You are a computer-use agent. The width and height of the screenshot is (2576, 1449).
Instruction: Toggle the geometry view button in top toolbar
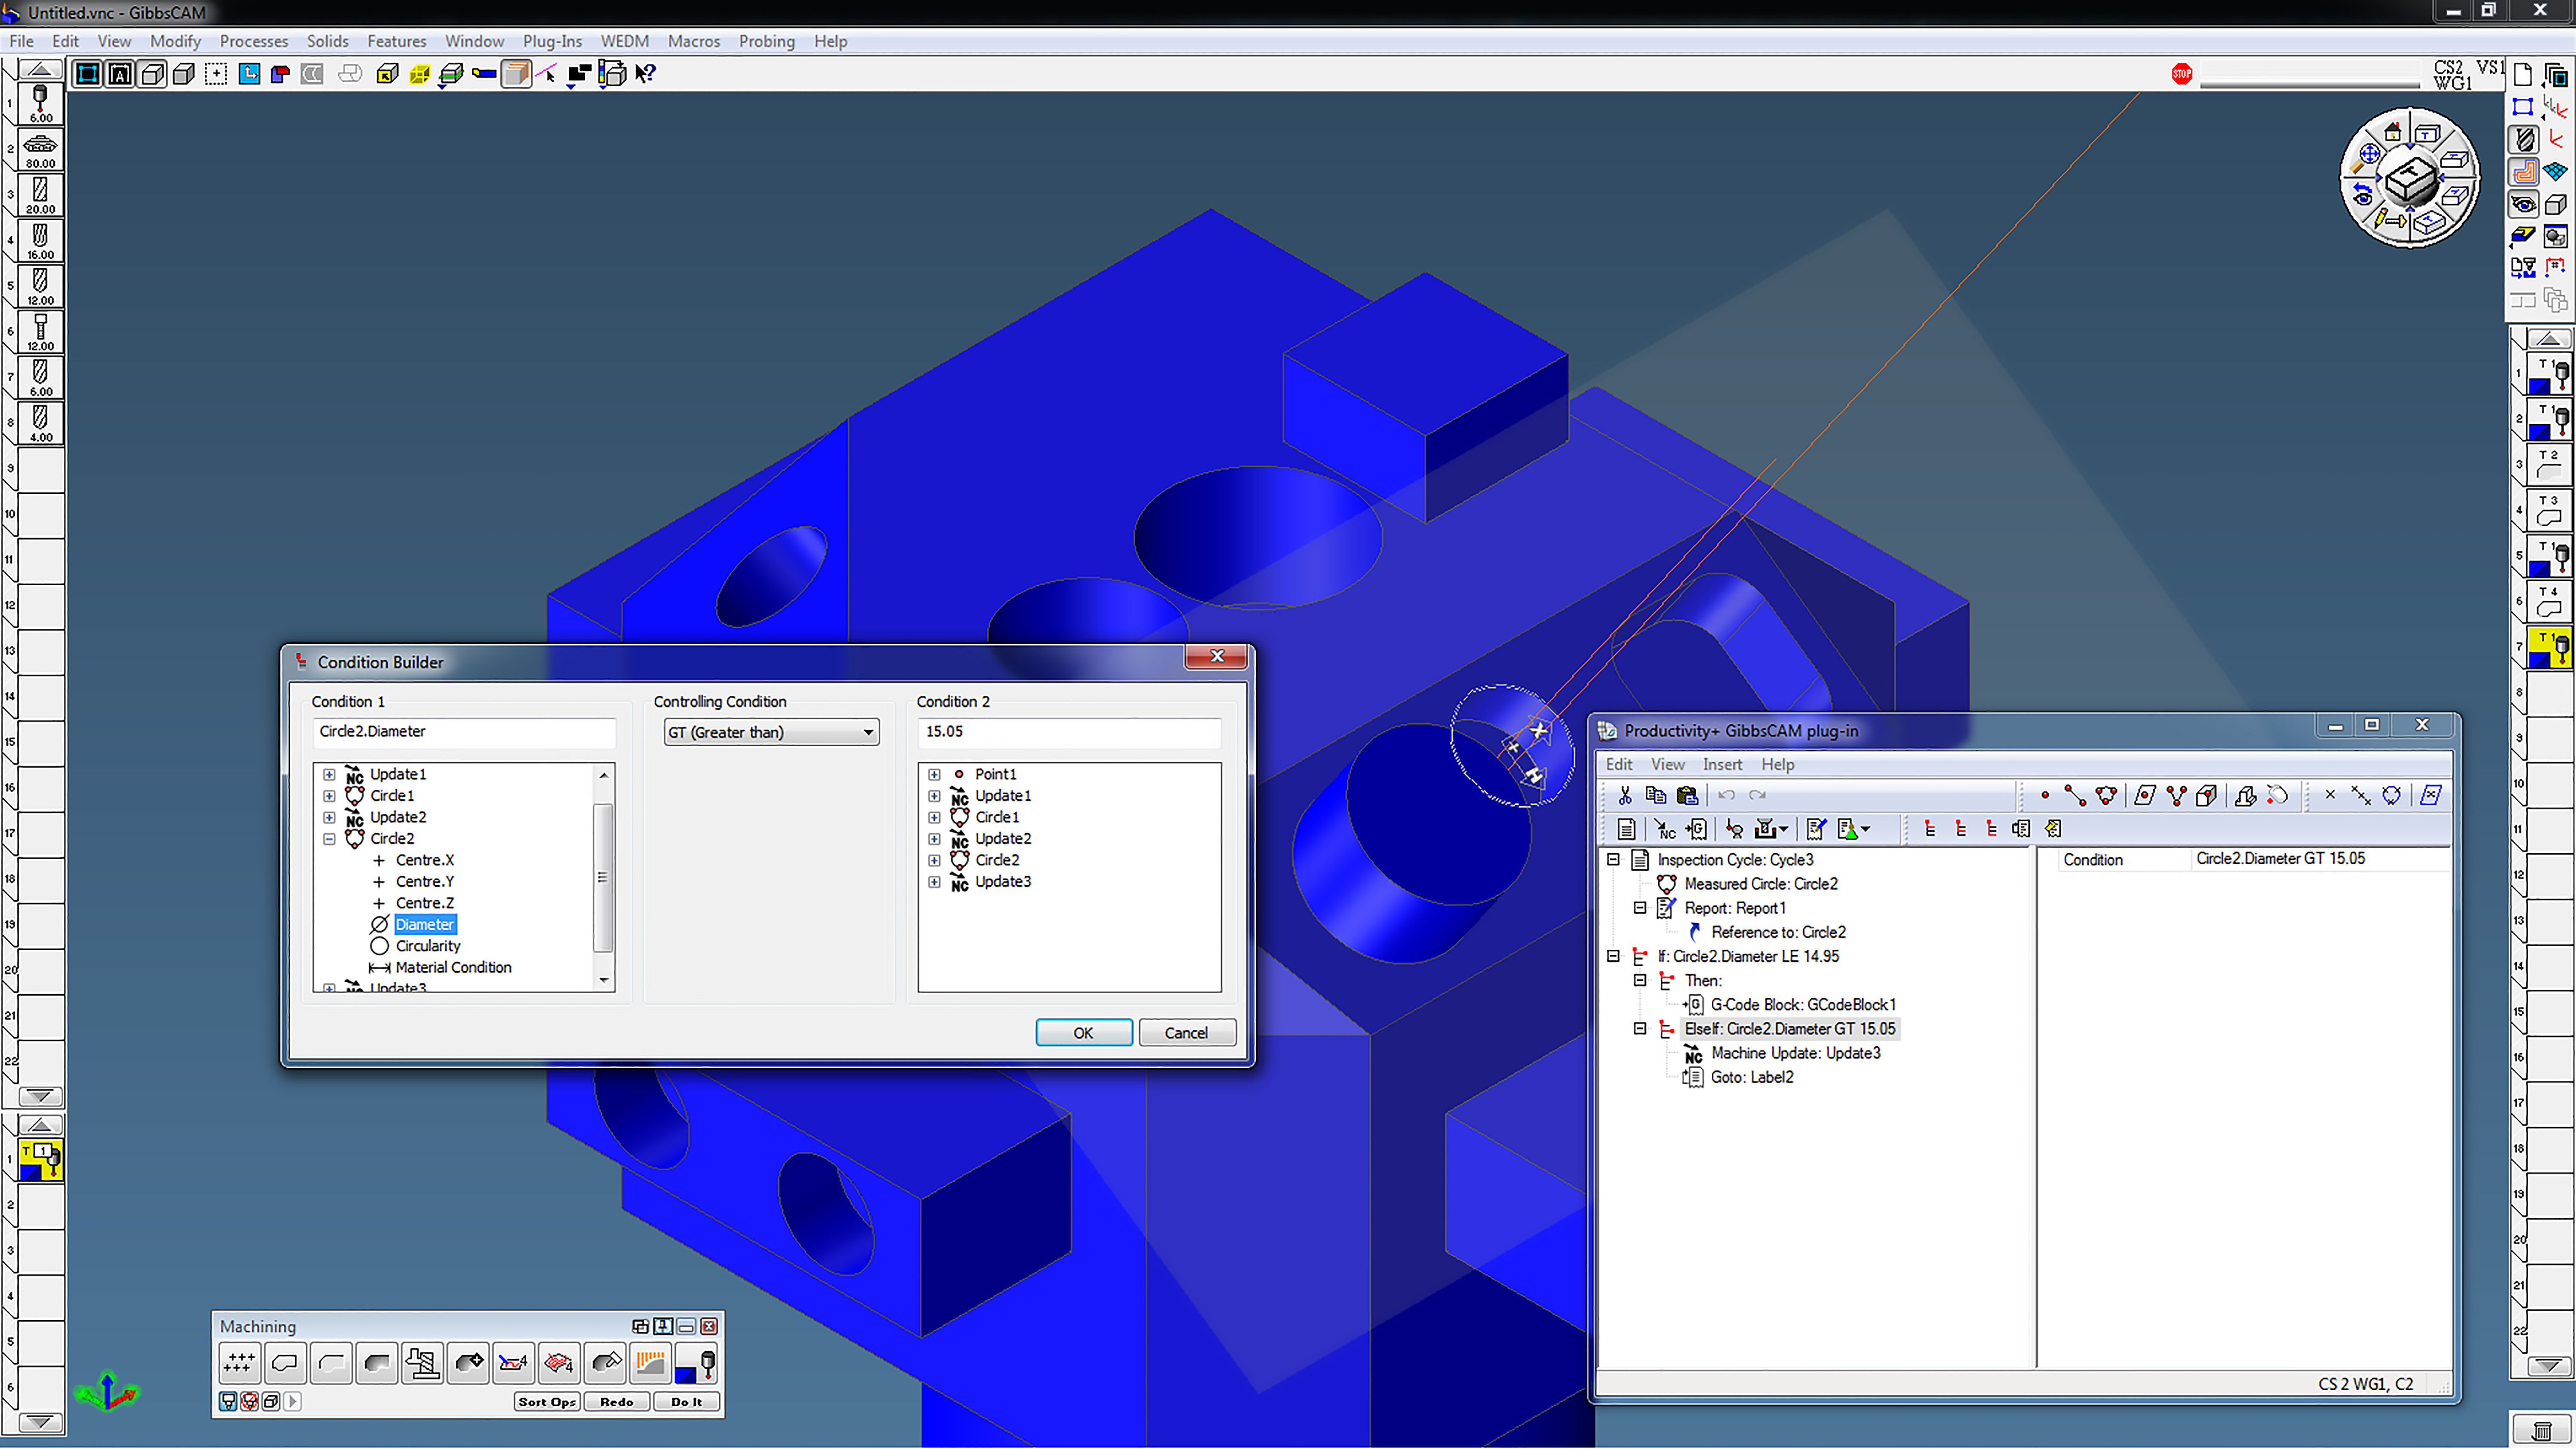[x=88, y=74]
